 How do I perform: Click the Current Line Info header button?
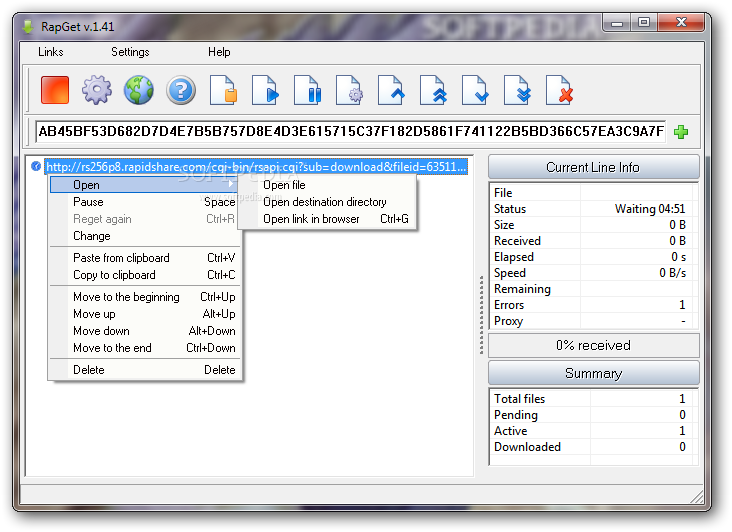(593, 167)
